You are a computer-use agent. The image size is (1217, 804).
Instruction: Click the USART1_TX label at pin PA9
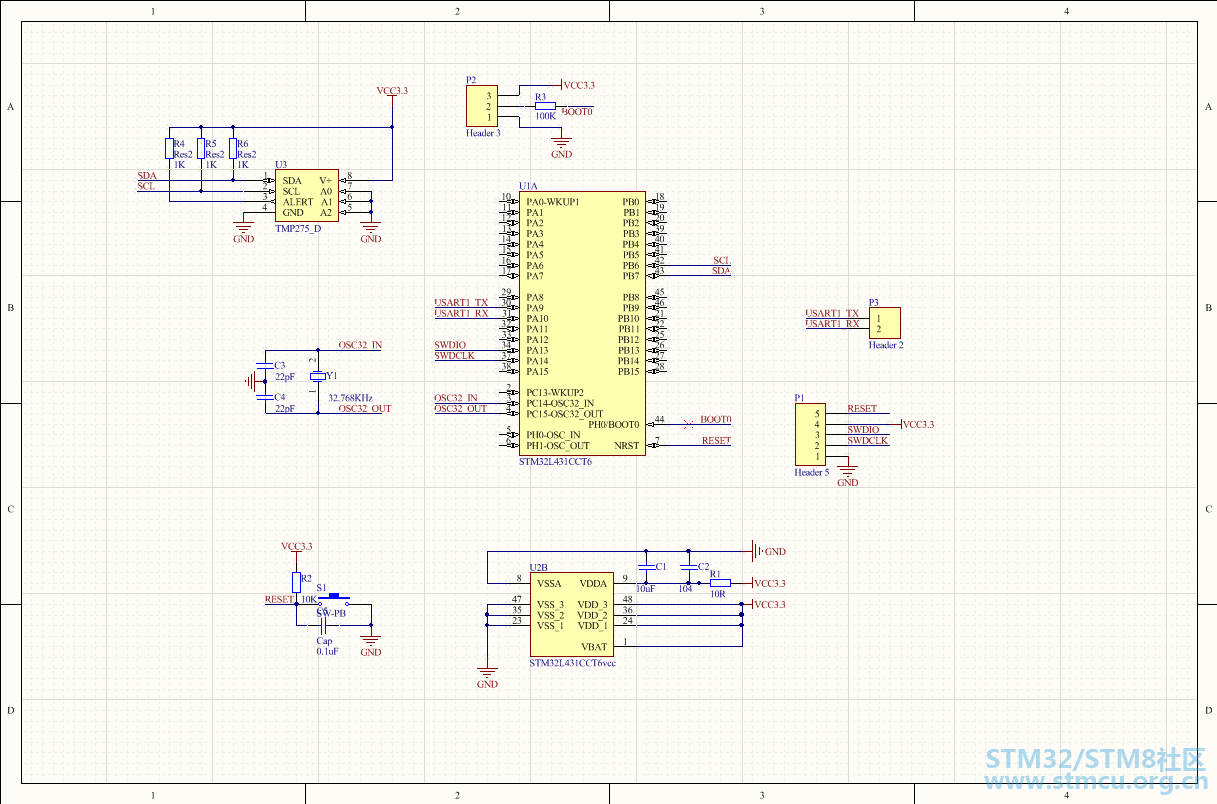461,302
